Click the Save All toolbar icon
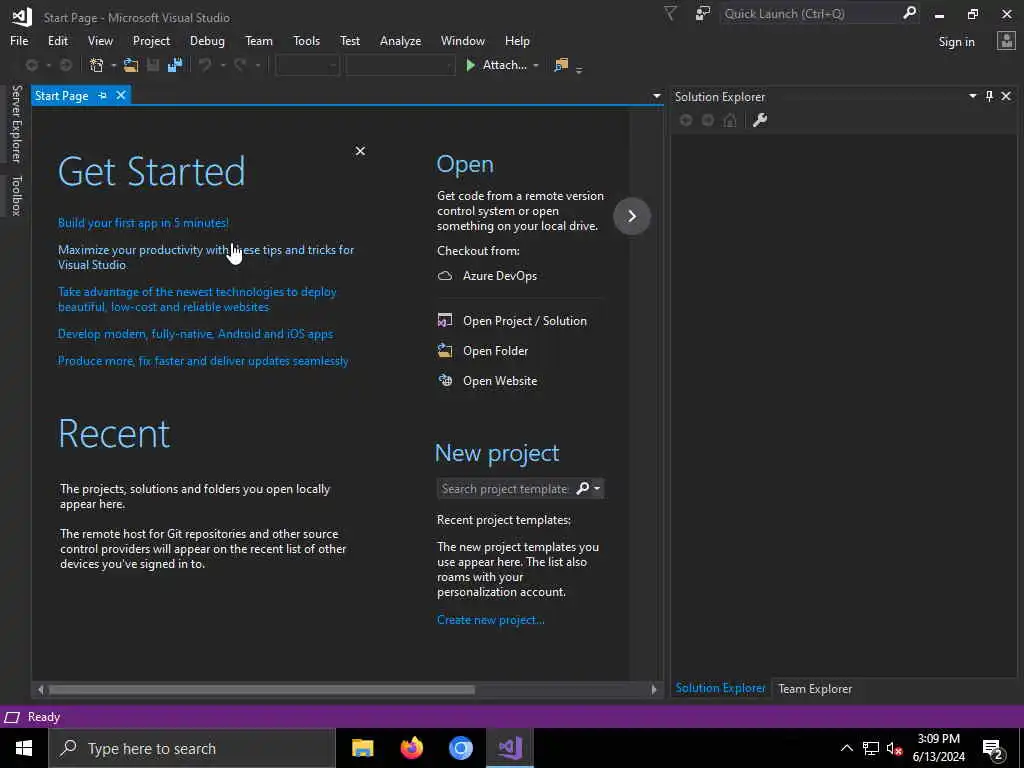Viewport: 1024px width, 768px height. [175, 65]
